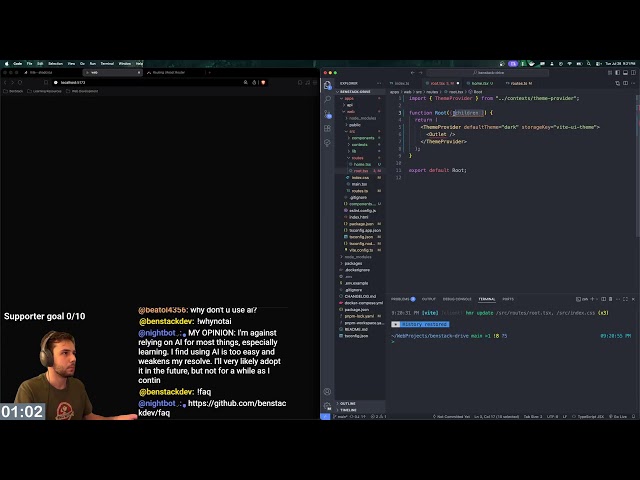Viewport: 640px width, 480px height.
Task: Open the Accounts icon in the activity bar
Action: point(327,391)
